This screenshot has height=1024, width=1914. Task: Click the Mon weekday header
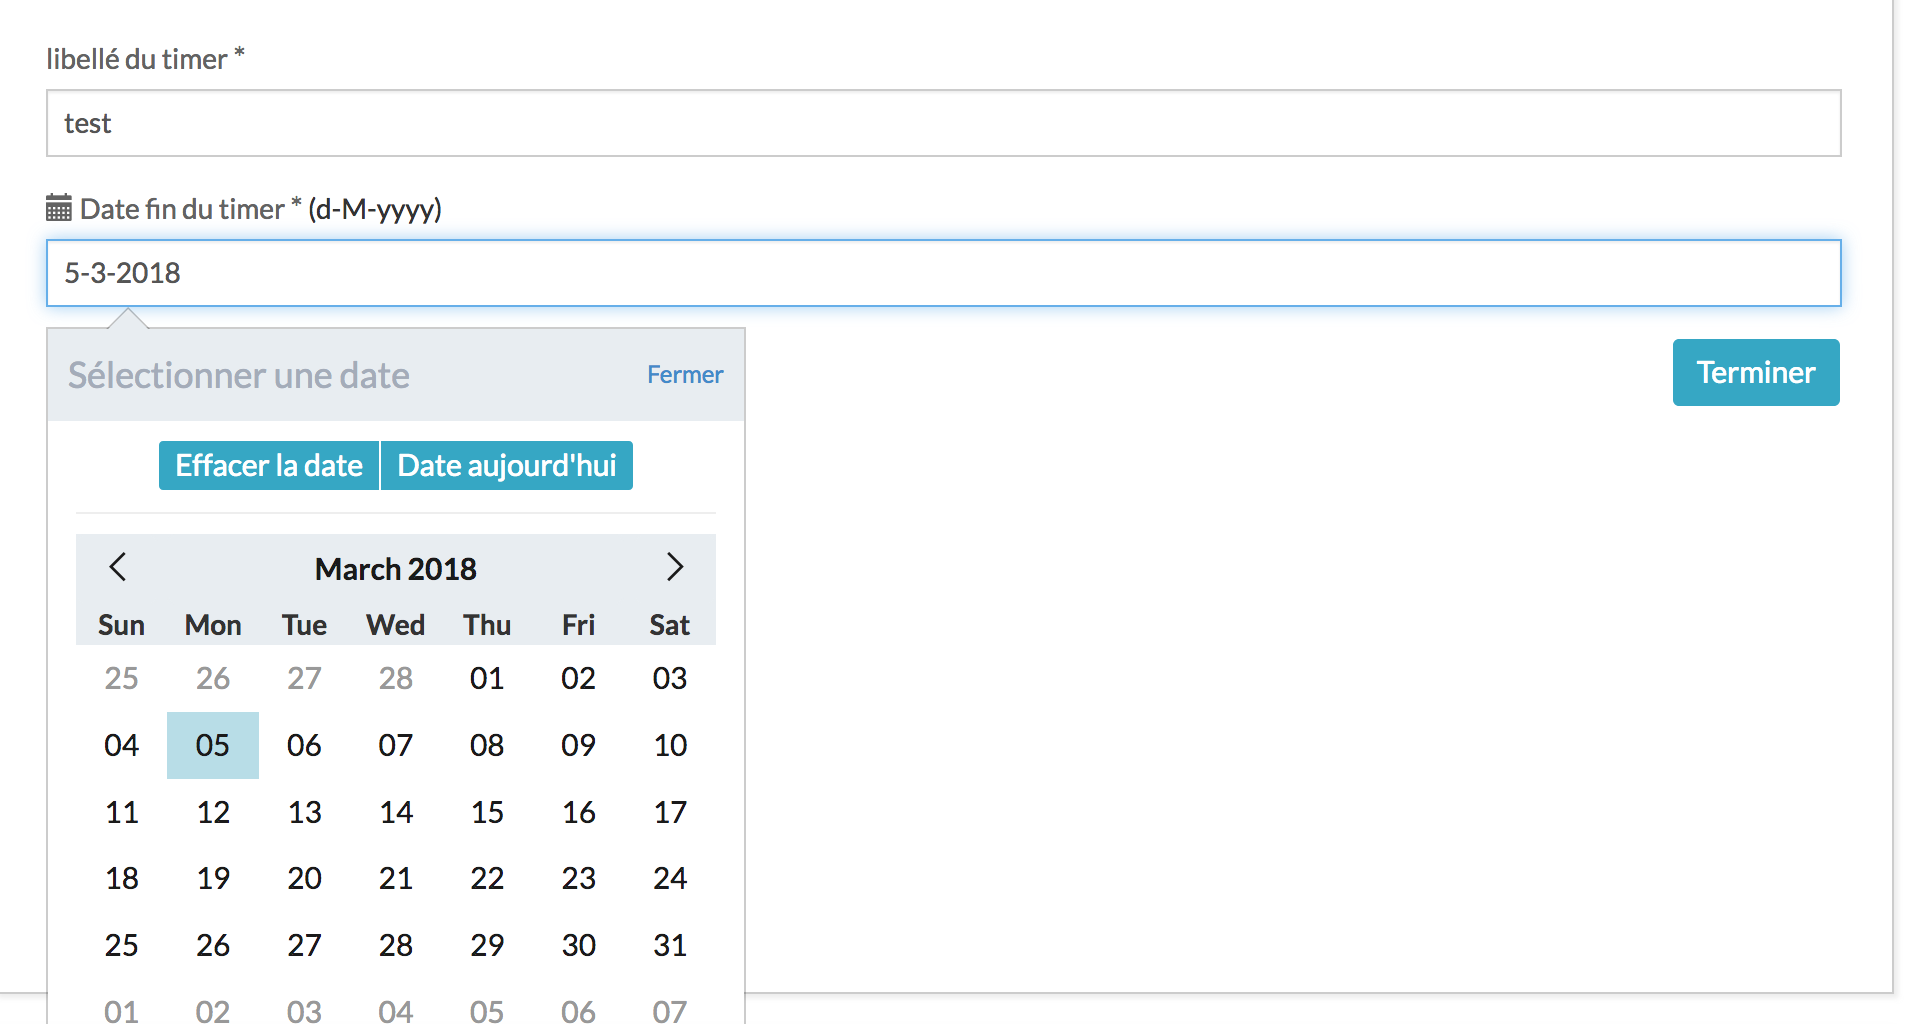[x=213, y=625]
